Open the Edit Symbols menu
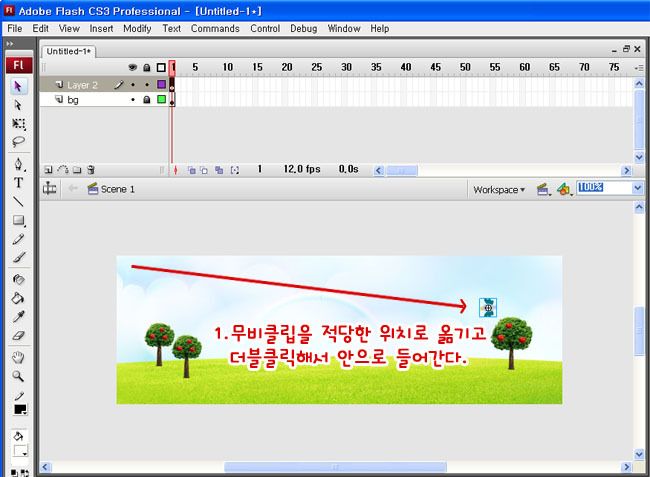This screenshot has width=650, height=477. [x=564, y=190]
